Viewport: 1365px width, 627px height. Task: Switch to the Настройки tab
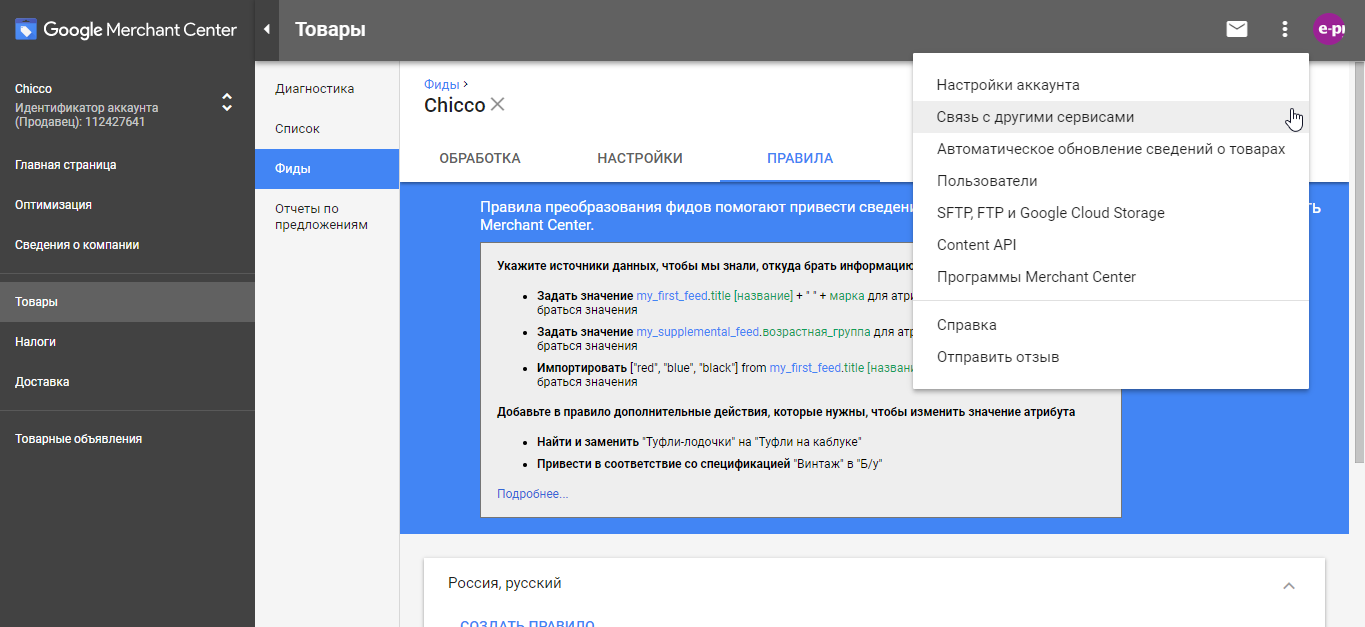click(x=640, y=158)
